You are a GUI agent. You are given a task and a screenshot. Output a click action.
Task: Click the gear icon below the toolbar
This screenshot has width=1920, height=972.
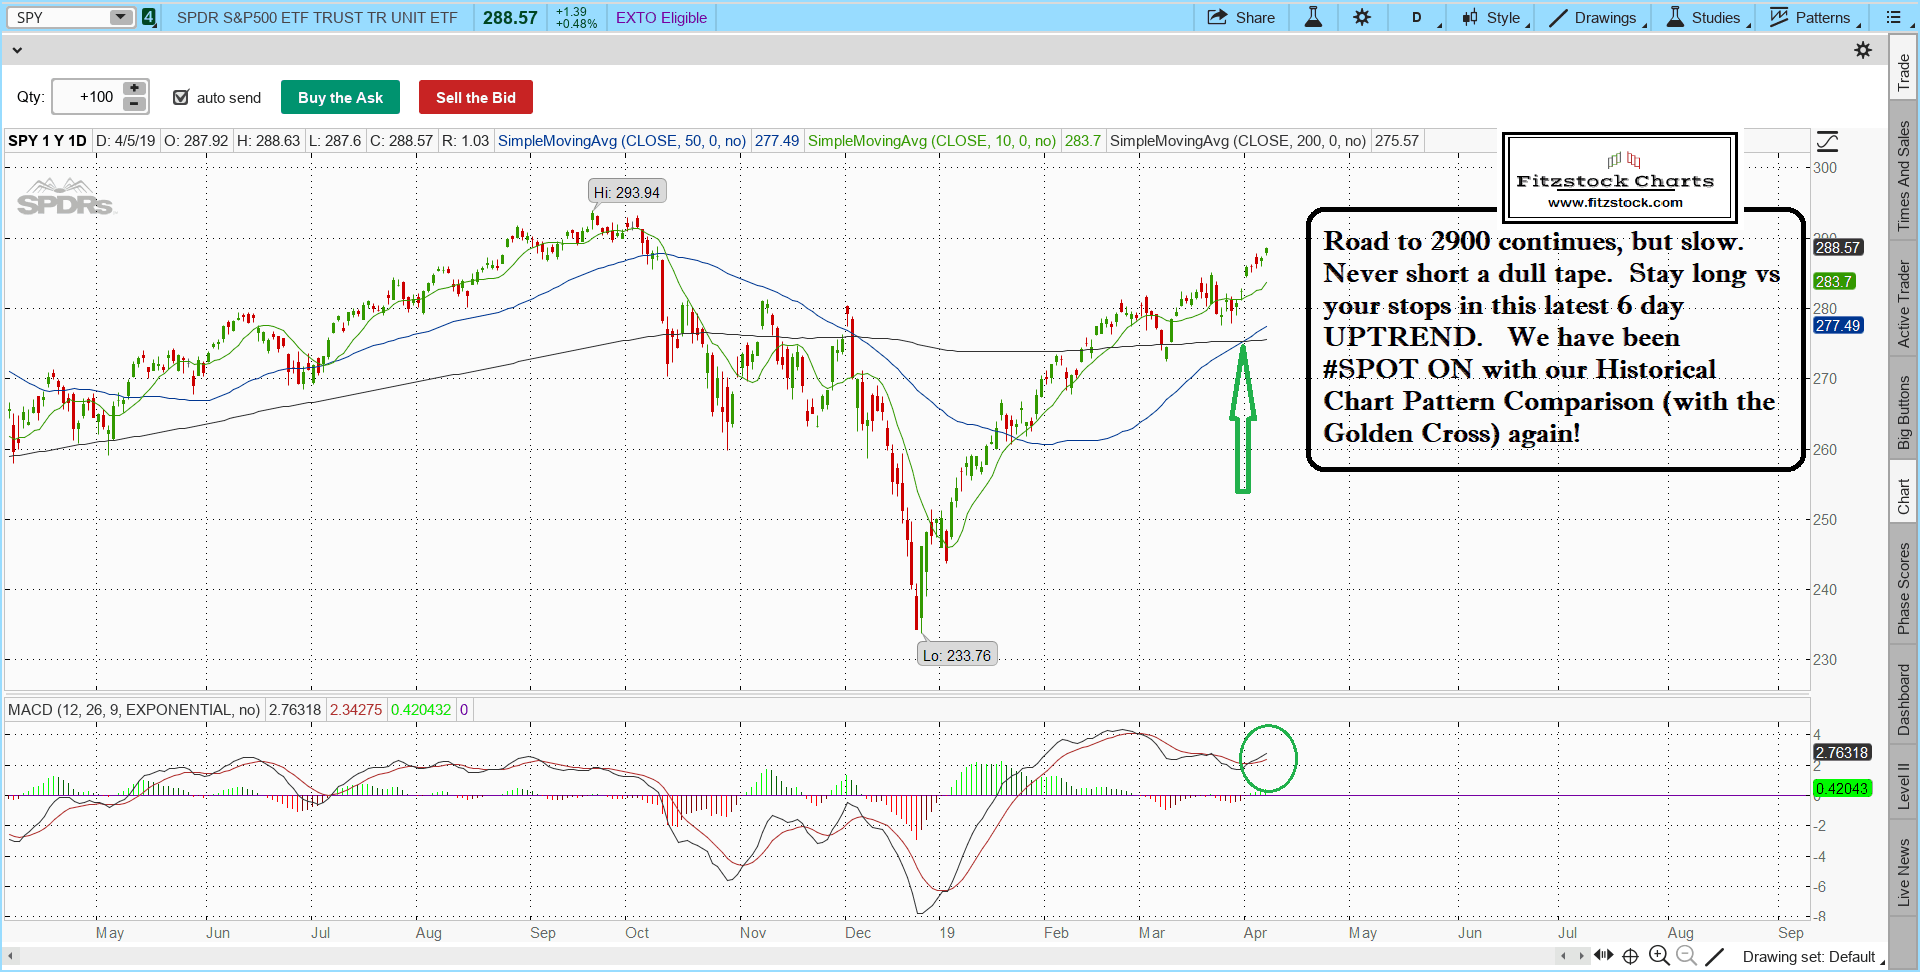[x=1863, y=50]
